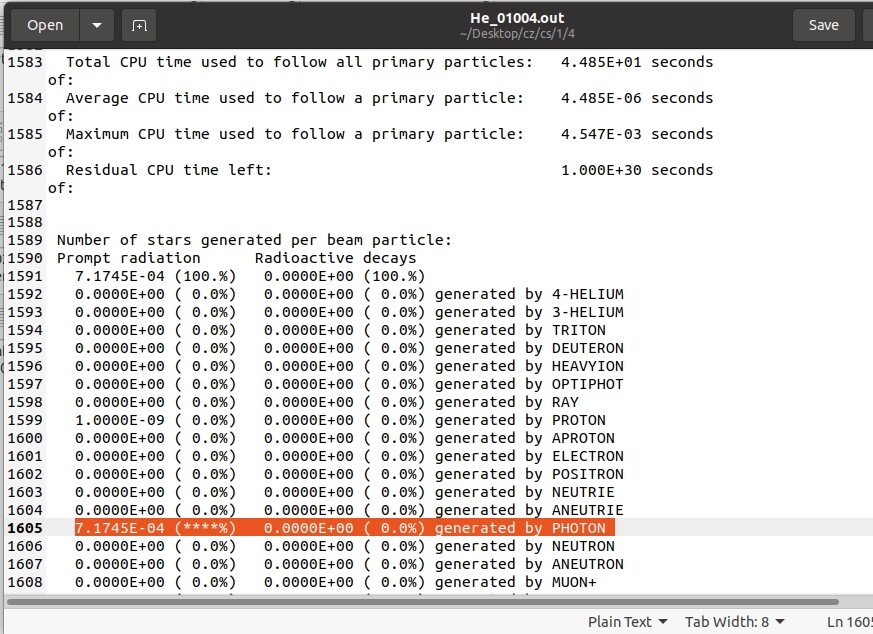Click the Ln 1605 cursor position indicator
Image resolution: width=873 pixels, height=634 pixels.
[x=850, y=622]
